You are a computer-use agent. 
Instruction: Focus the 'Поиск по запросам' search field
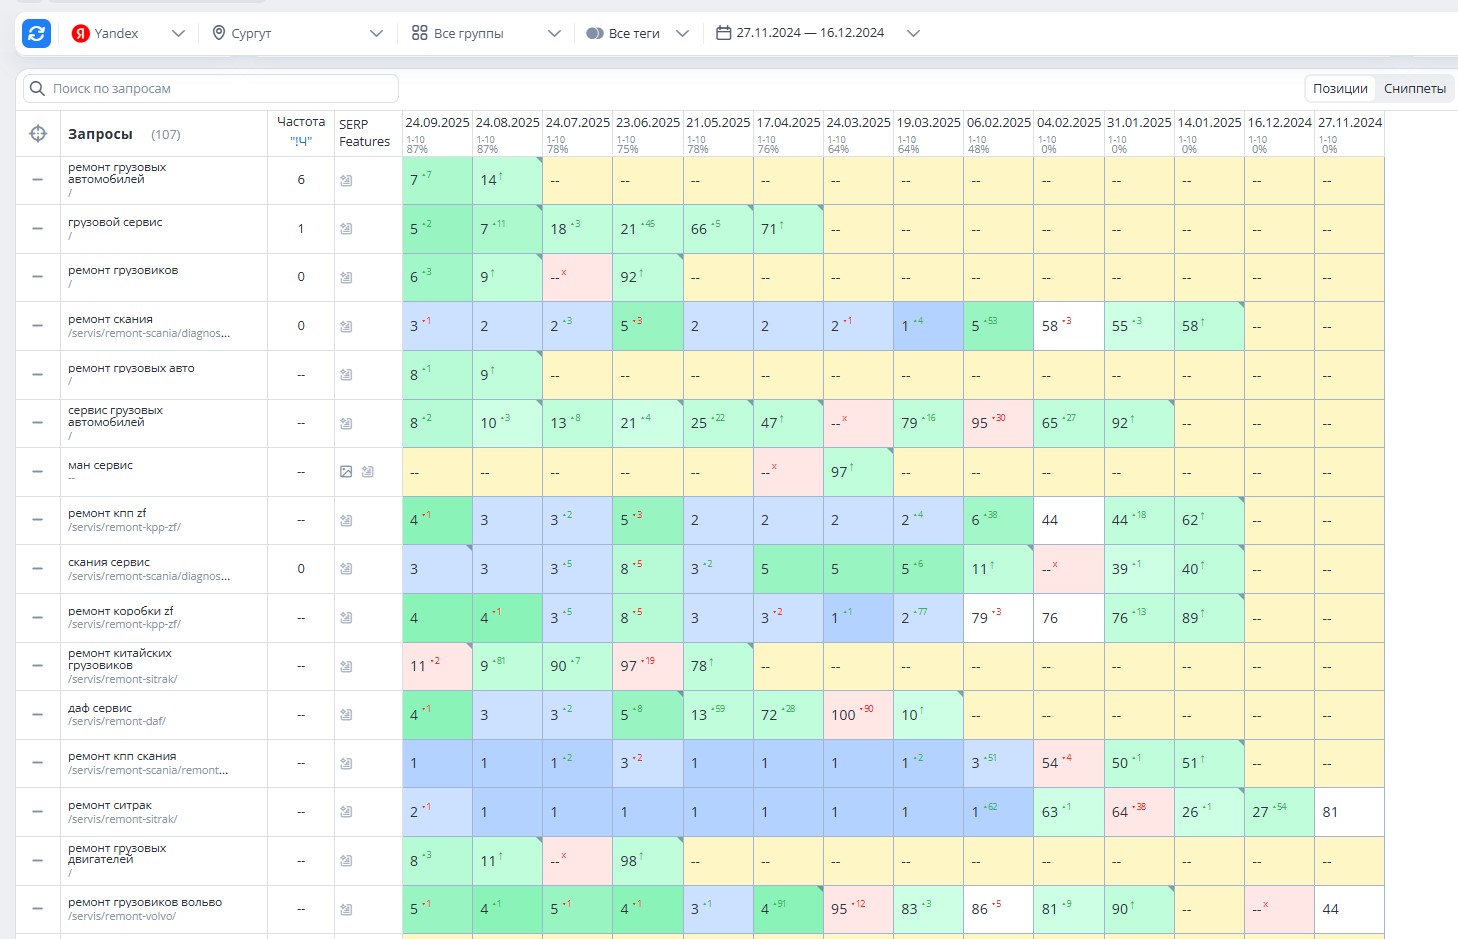pos(211,88)
